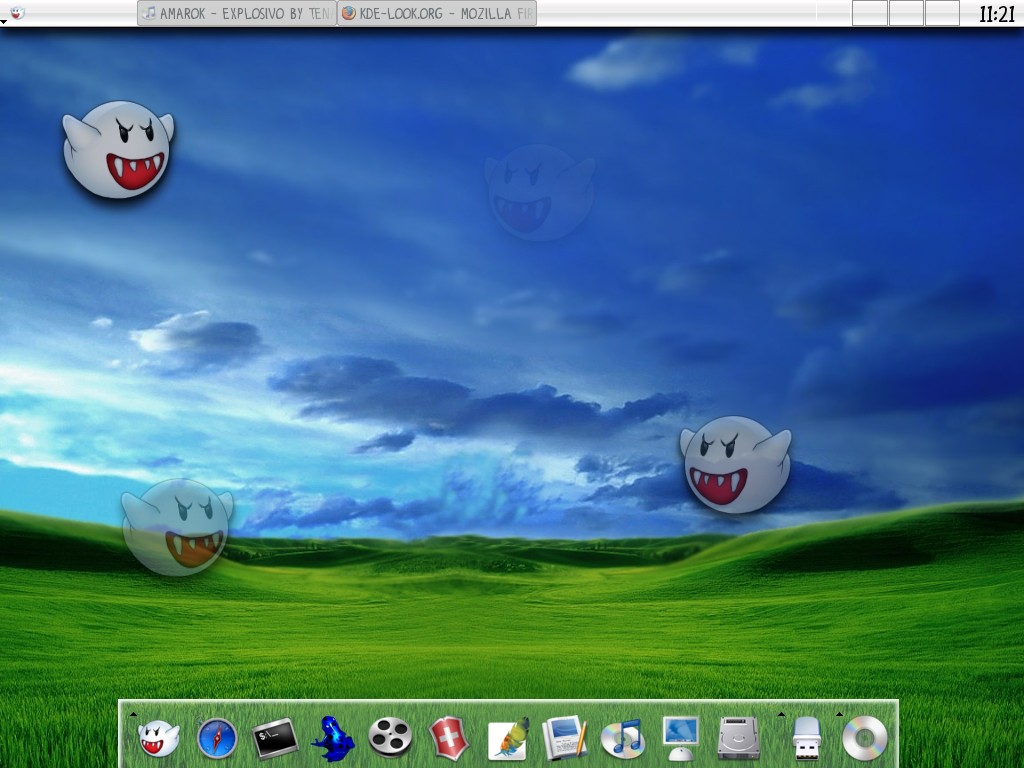Launch the colorful feather graphics application
Image resolution: width=1024 pixels, height=768 pixels.
pyautogui.click(x=507, y=739)
